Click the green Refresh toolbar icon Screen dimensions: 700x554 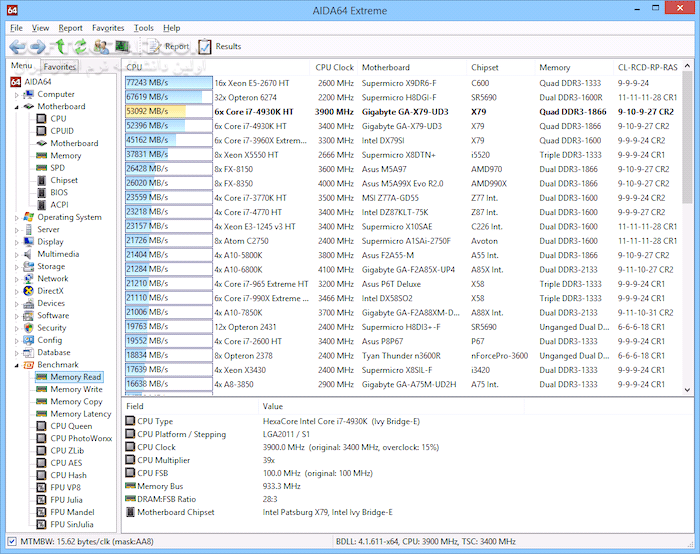[x=79, y=46]
